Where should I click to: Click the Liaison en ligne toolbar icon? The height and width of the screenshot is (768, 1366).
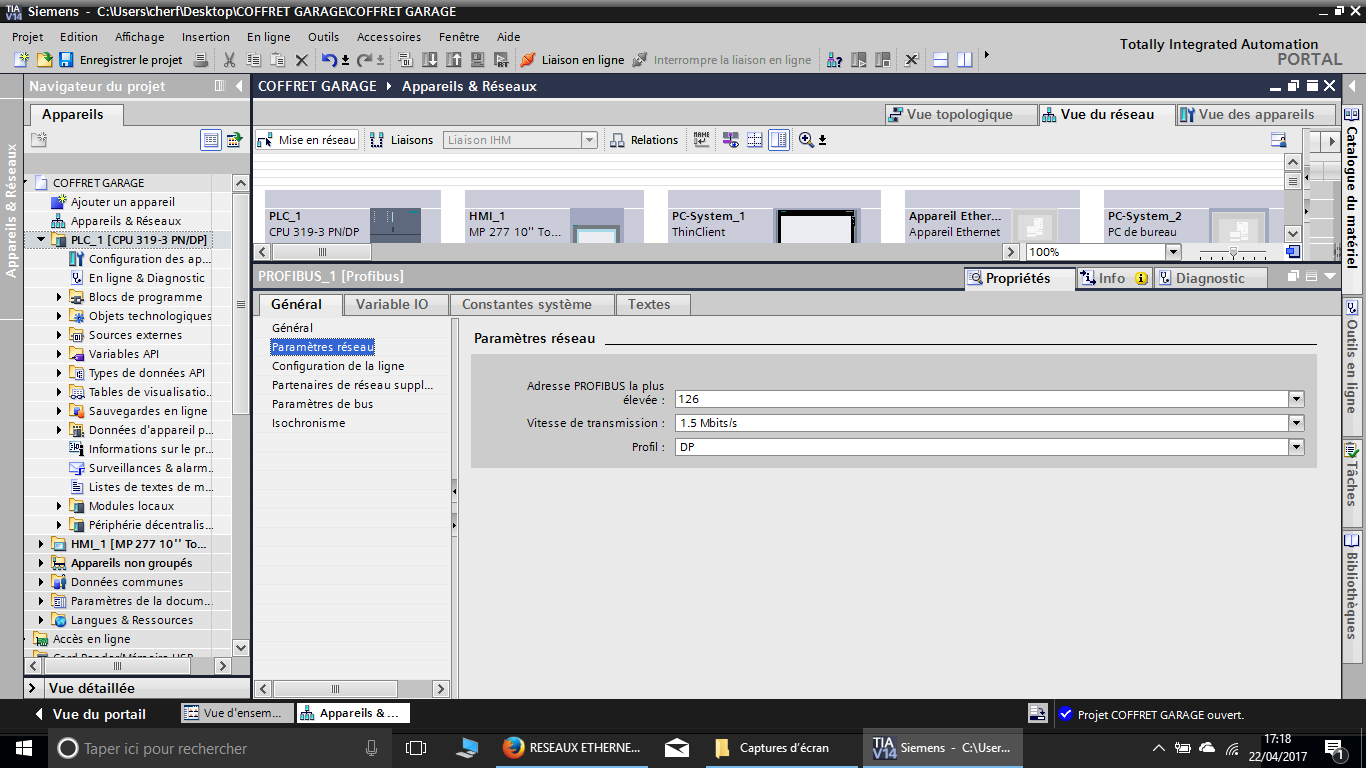[528, 60]
